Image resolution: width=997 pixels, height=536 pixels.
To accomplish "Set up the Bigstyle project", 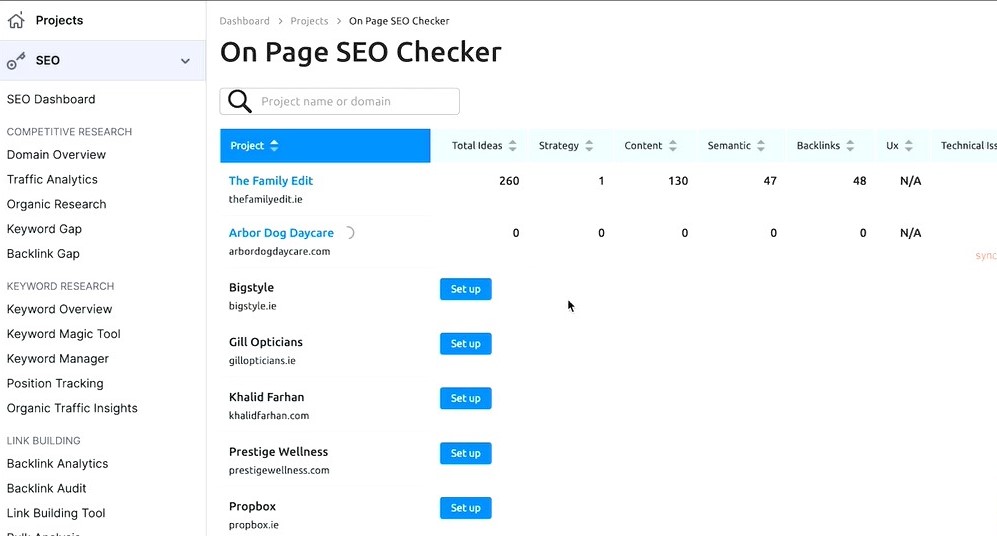I will click(465, 289).
